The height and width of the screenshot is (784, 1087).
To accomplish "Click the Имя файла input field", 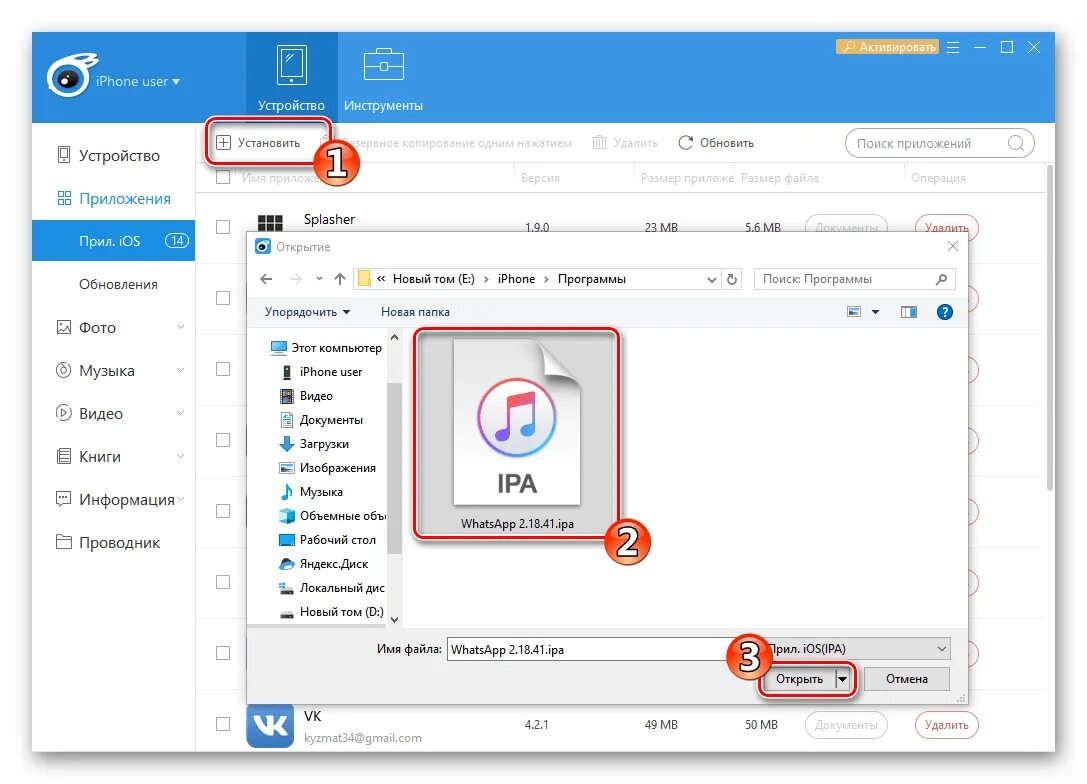I will click(593, 650).
